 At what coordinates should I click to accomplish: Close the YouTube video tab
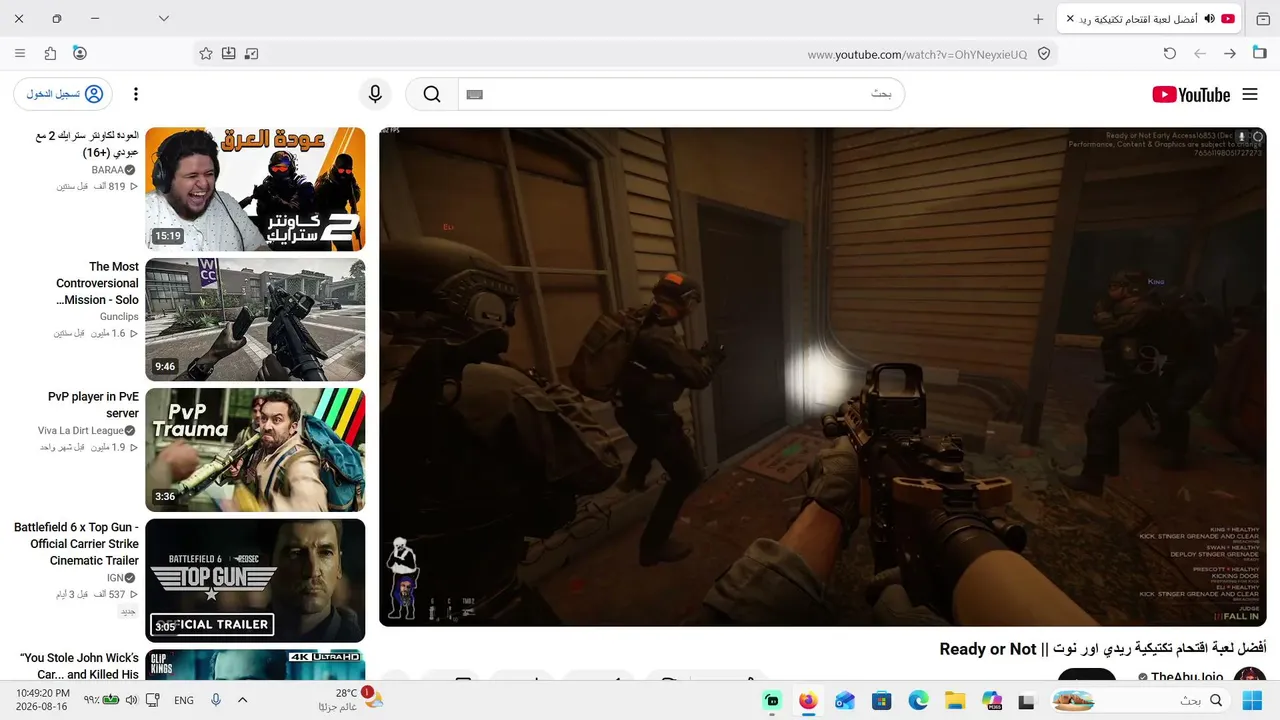[x=1070, y=19]
